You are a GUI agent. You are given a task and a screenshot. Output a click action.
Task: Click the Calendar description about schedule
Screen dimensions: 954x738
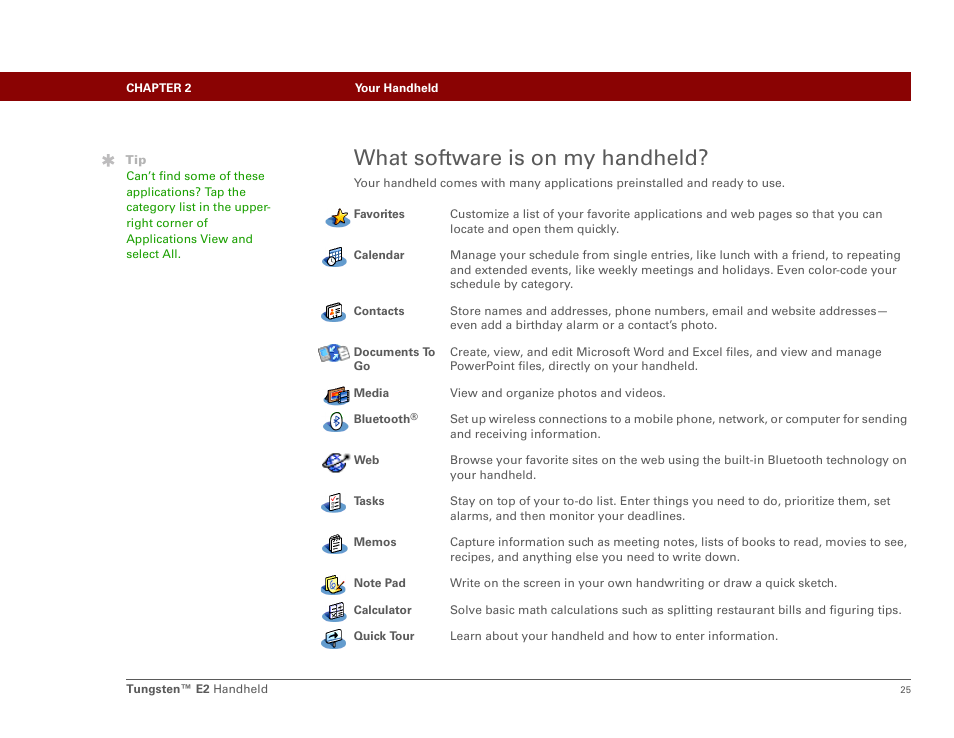675,270
